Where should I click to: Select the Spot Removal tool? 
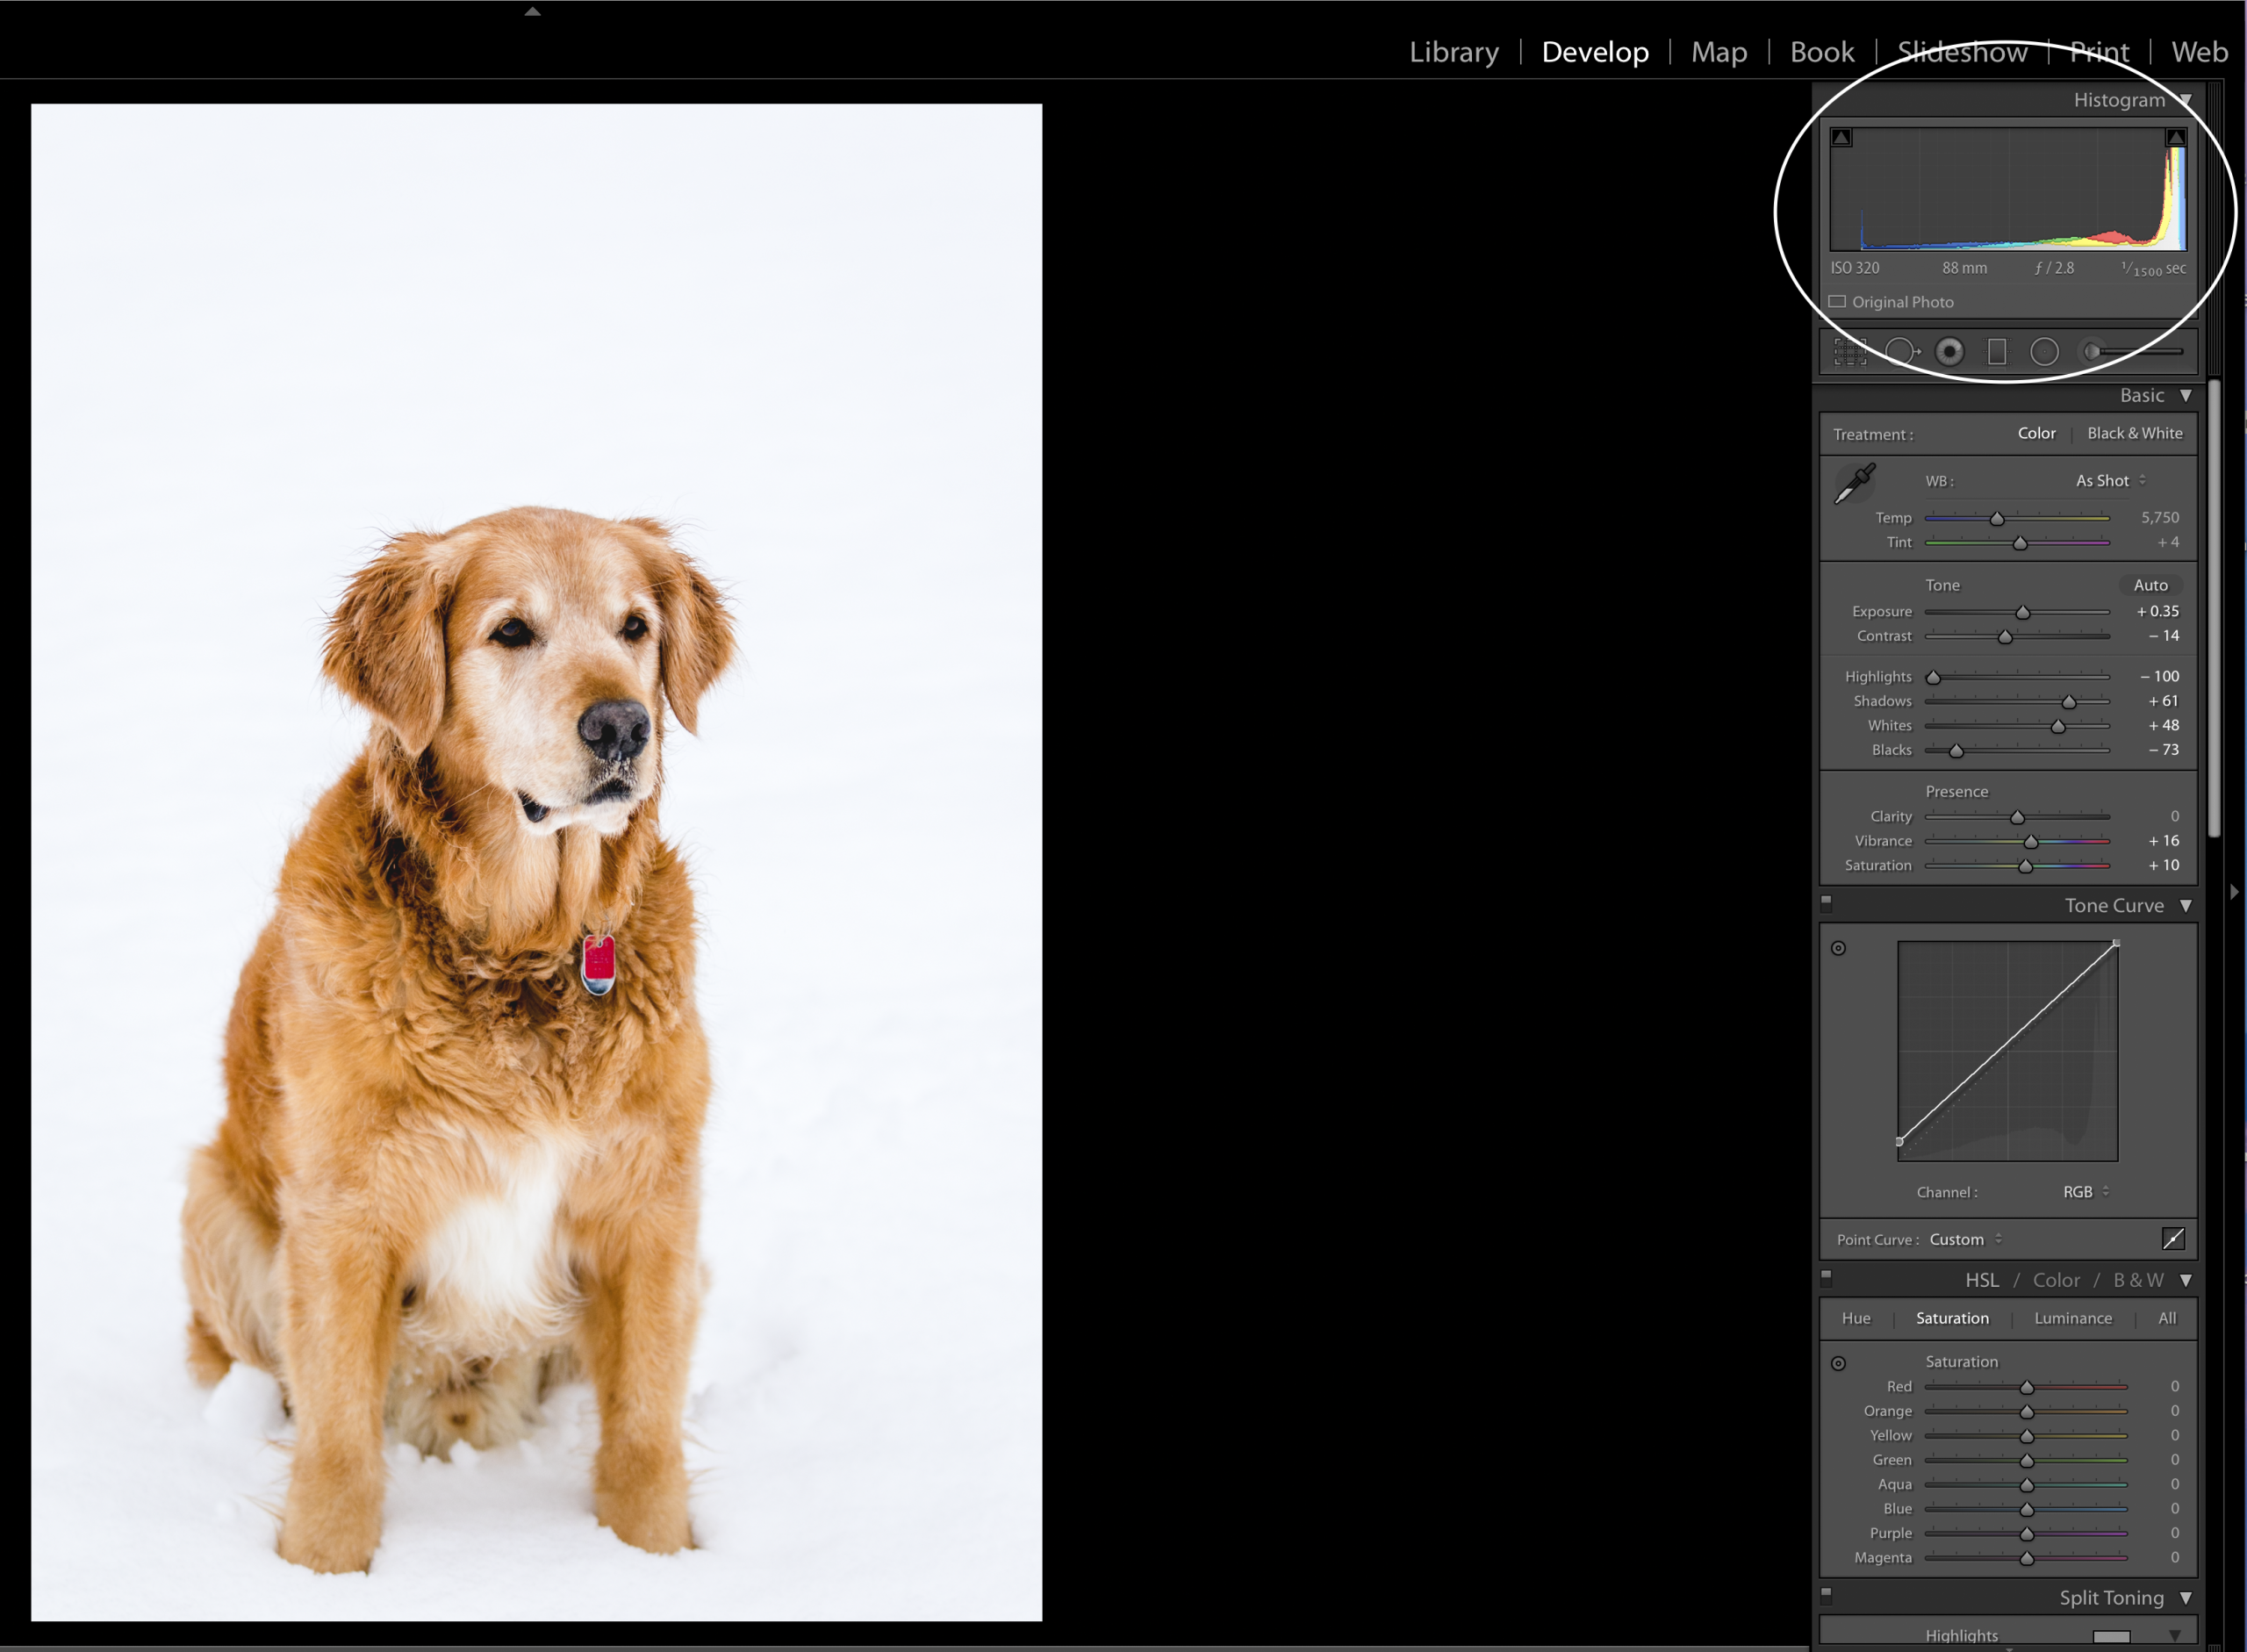[1900, 352]
